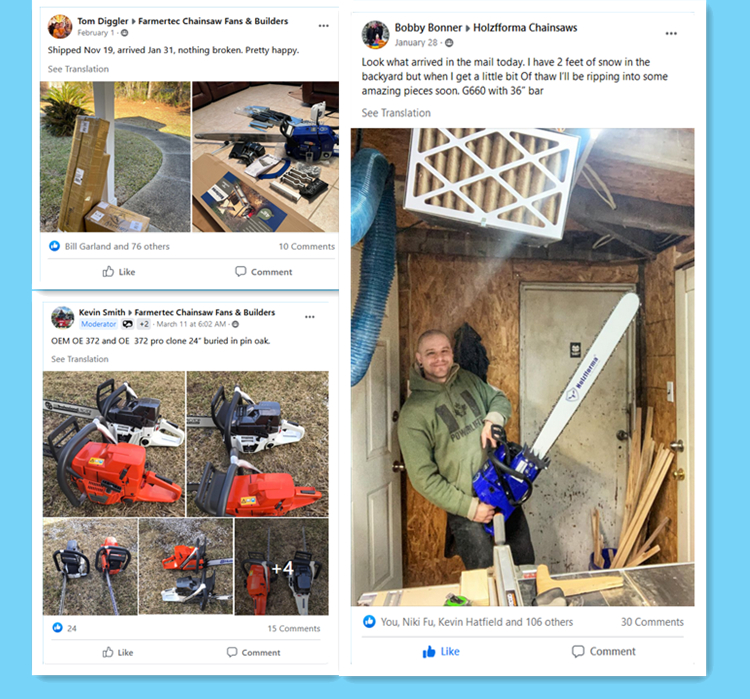Expand the 30 Comments on Bobby Bonner's post

[x=652, y=622]
